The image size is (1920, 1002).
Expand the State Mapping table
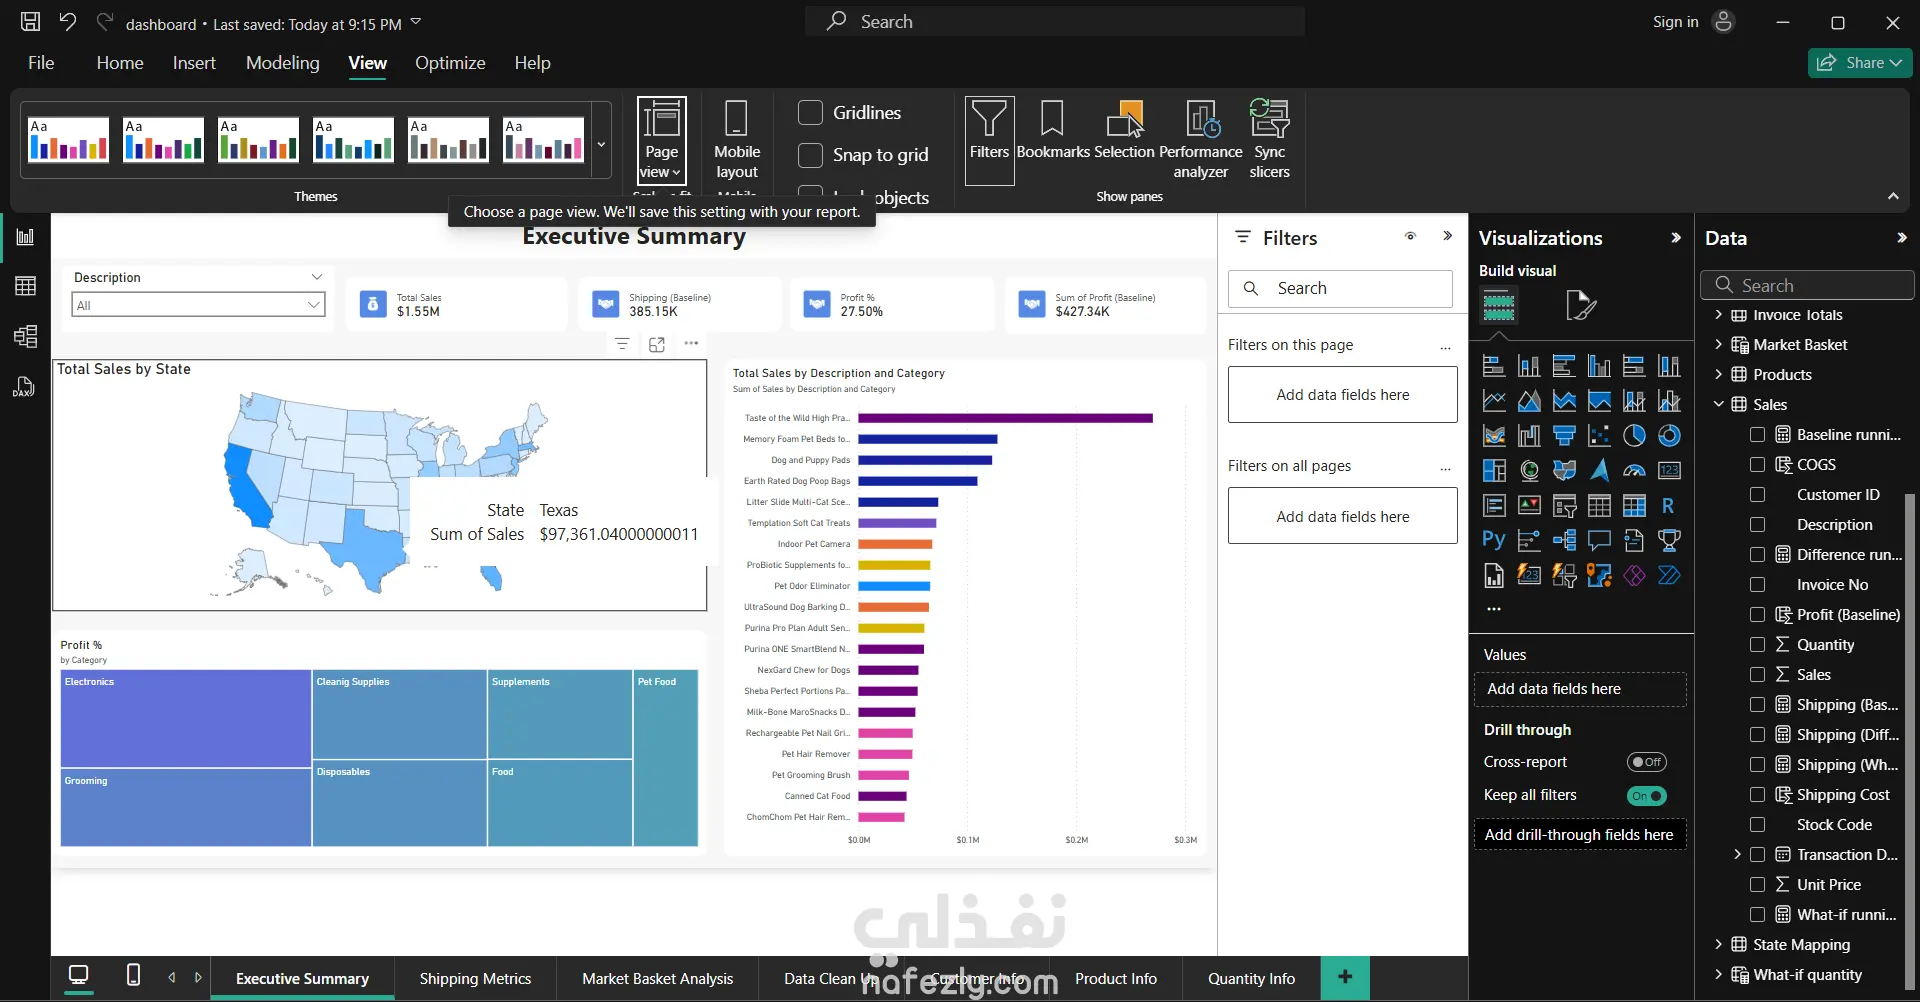click(x=1718, y=945)
